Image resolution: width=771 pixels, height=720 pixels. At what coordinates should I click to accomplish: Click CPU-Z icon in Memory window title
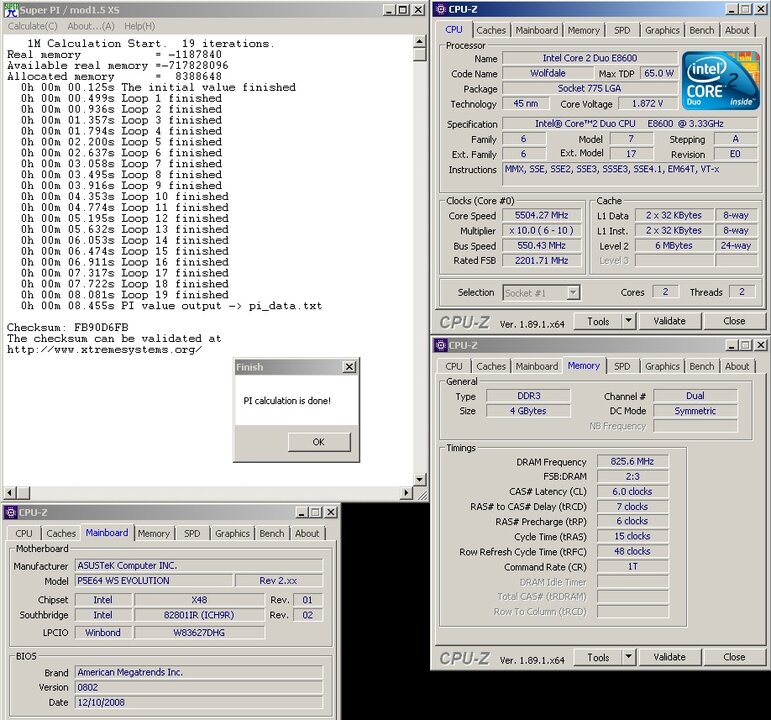pos(441,345)
